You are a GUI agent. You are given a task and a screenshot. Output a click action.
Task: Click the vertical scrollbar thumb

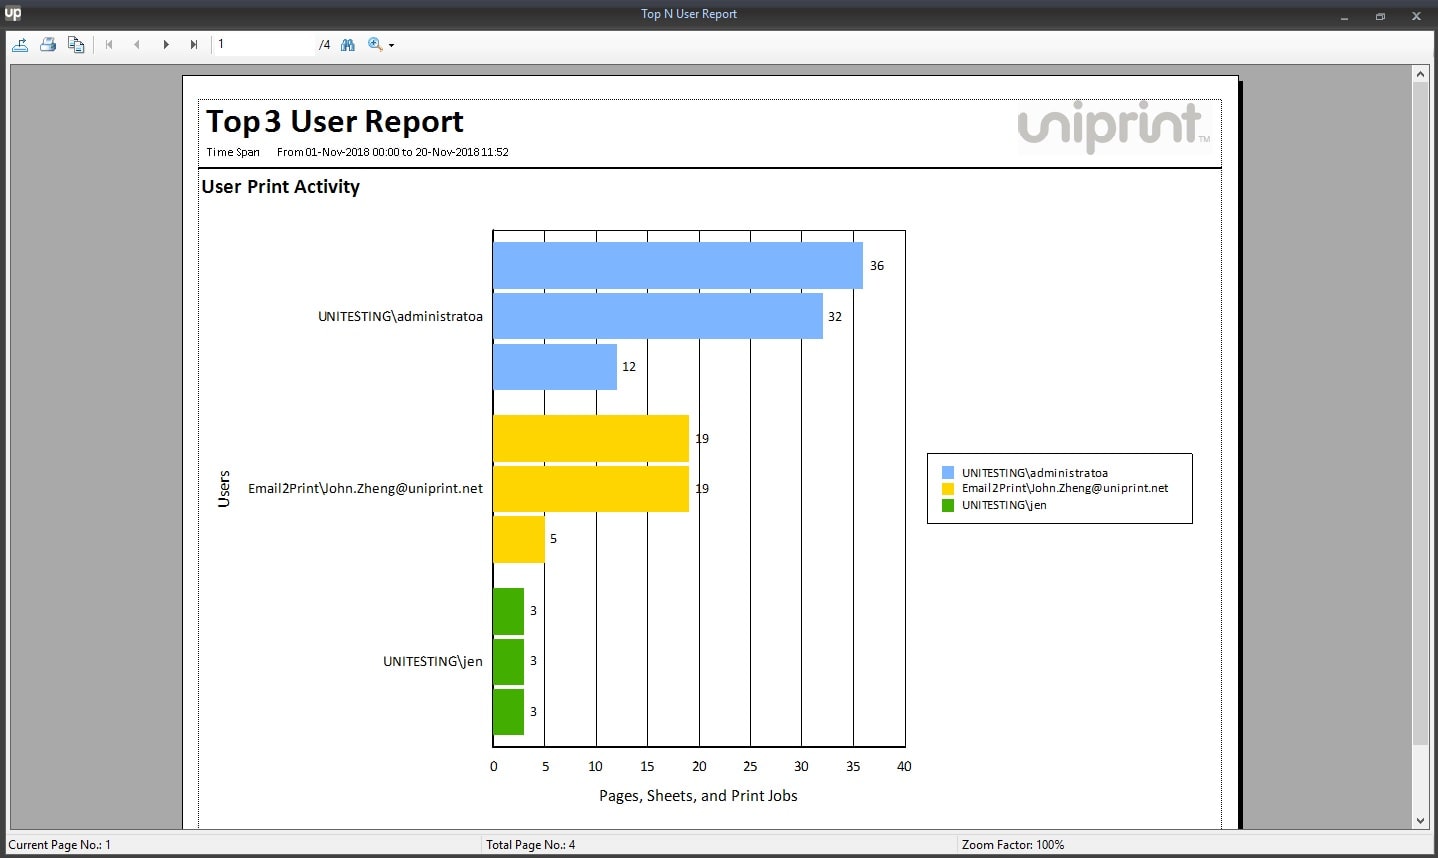pos(1420,414)
